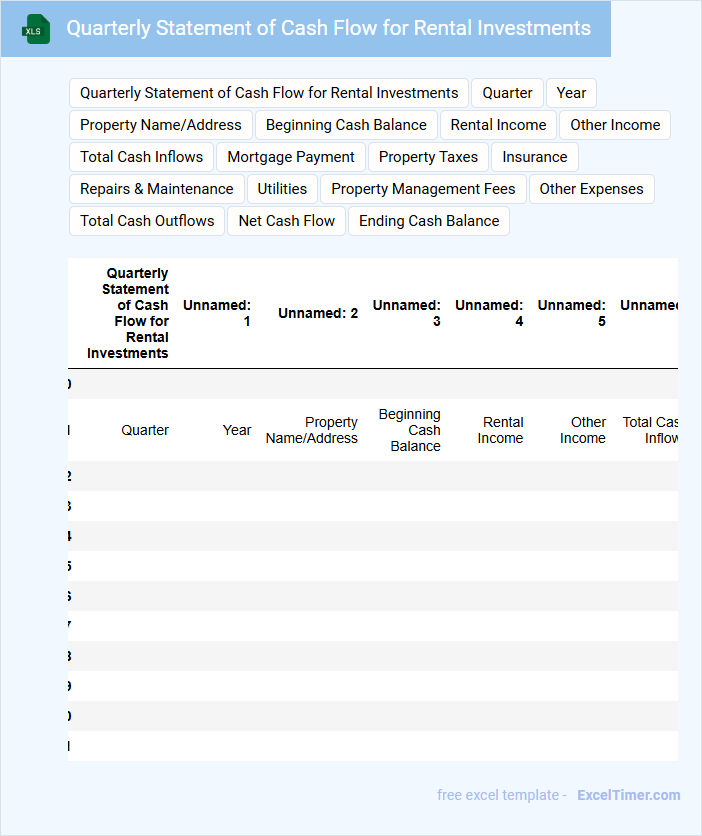Click the Other Expenses tag

point(591,189)
